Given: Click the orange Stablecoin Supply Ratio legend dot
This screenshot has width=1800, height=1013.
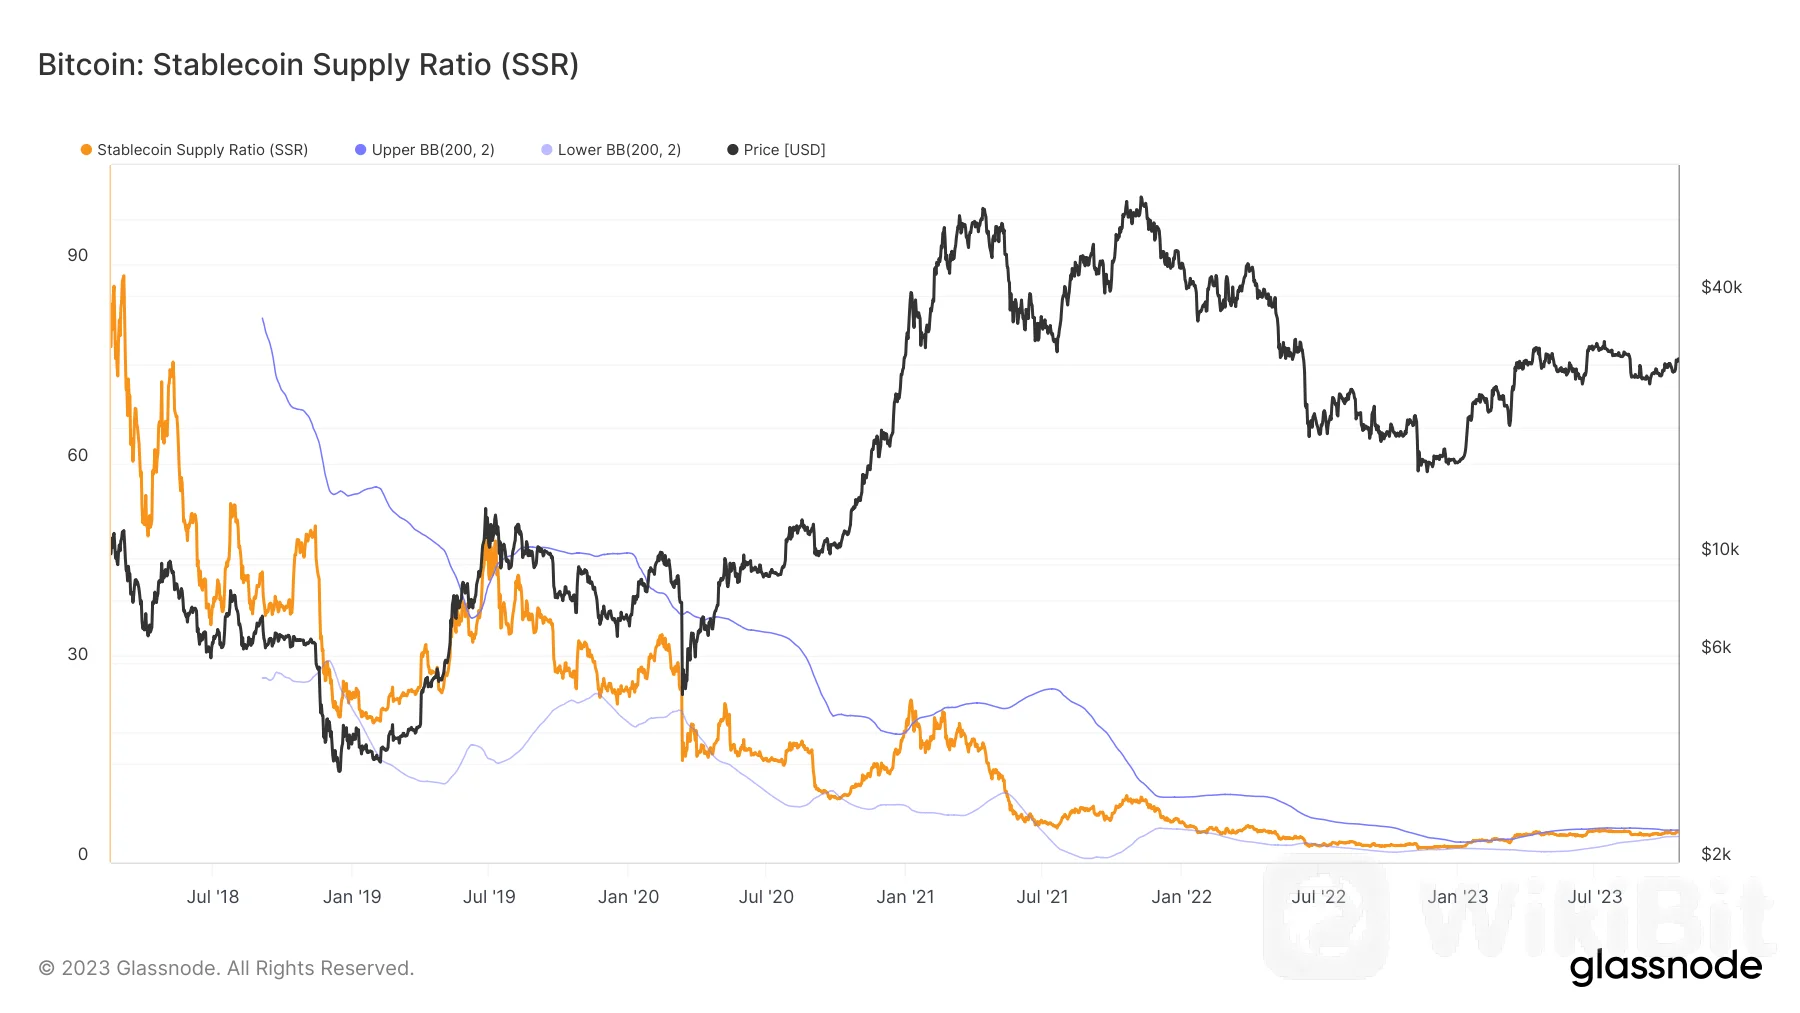Looking at the screenshot, I should pos(87,150).
